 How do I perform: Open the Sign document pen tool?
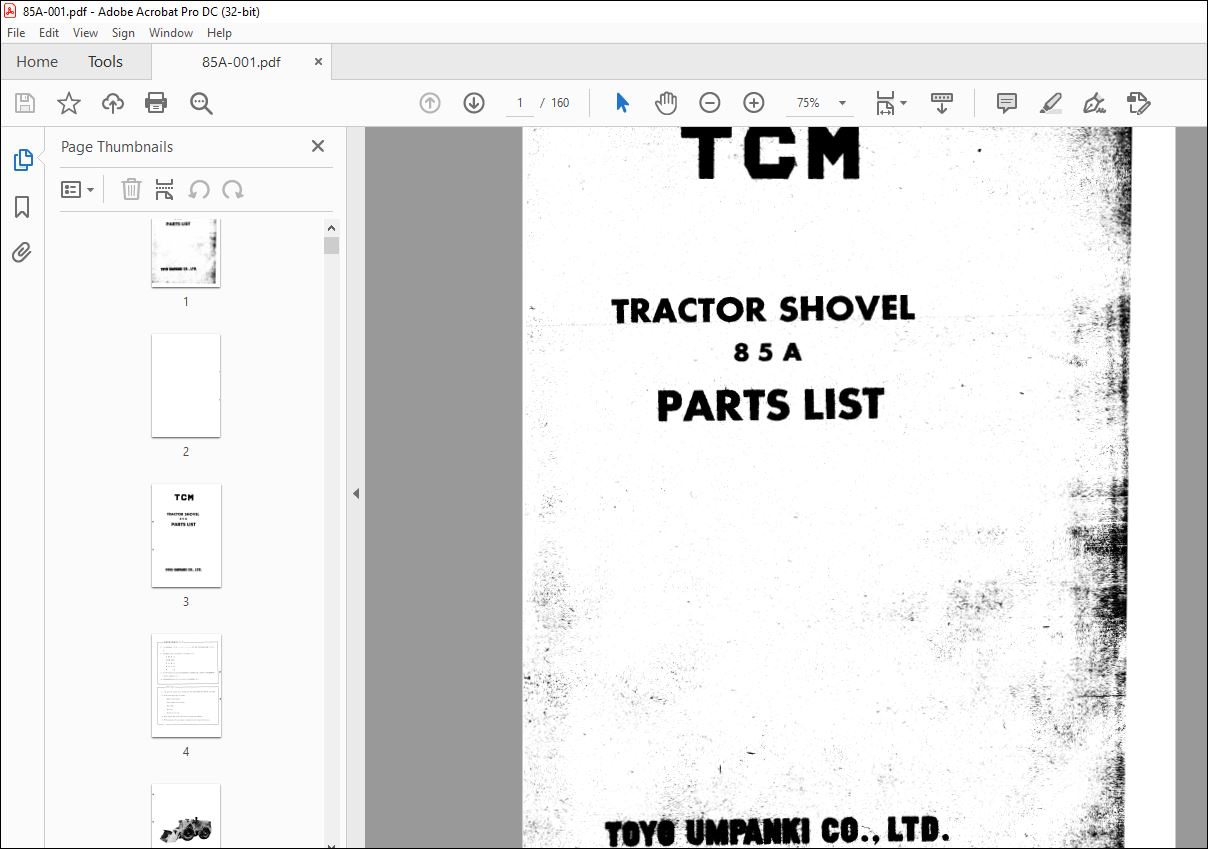point(1094,103)
